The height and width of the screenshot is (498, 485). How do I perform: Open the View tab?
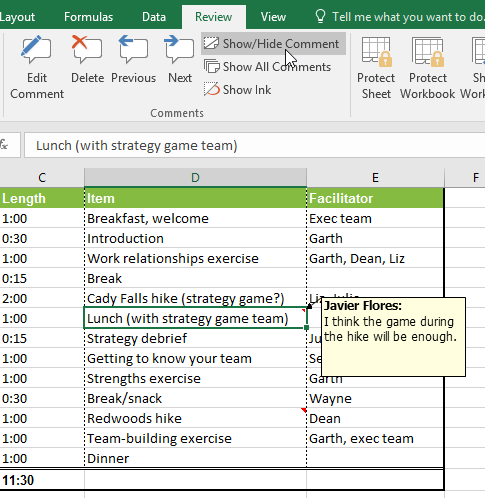(x=273, y=17)
